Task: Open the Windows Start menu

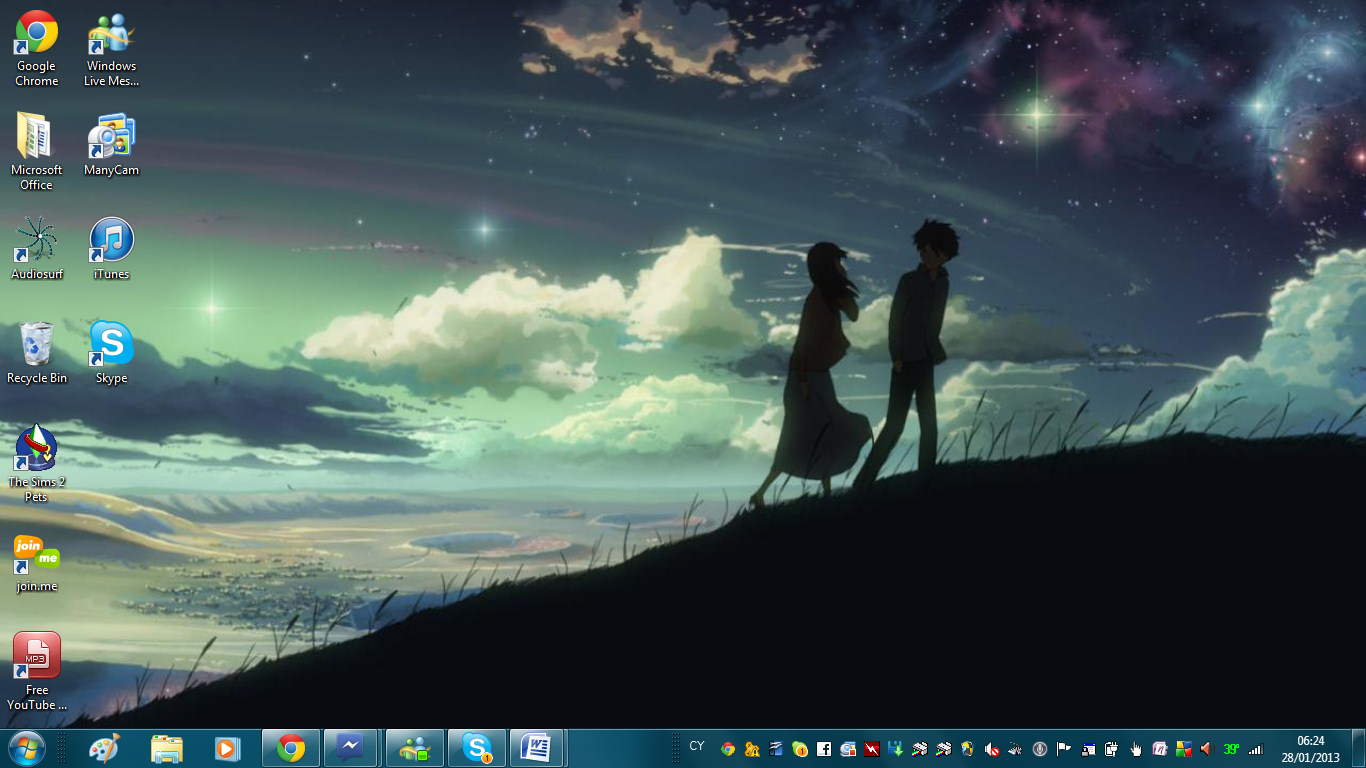Action: (26, 748)
